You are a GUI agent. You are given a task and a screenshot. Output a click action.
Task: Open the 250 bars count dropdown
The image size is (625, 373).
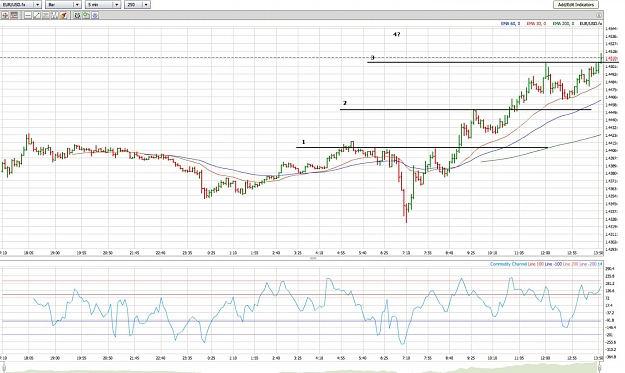(x=137, y=4)
